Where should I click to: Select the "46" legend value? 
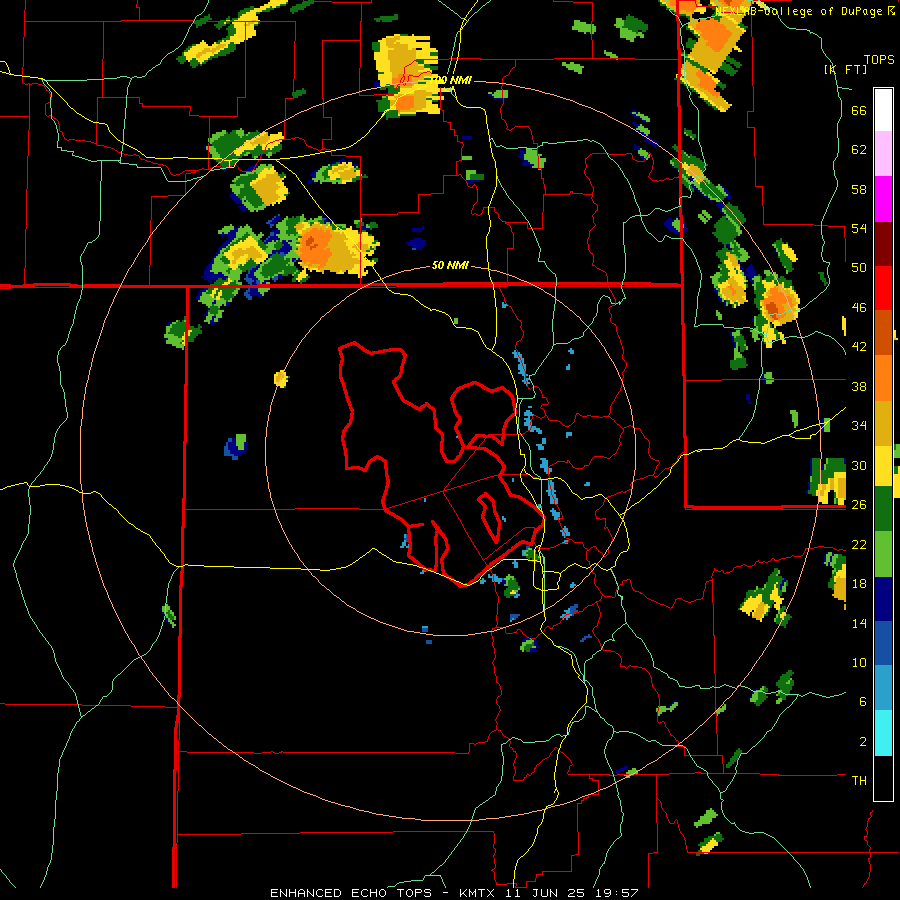pyautogui.click(x=859, y=308)
